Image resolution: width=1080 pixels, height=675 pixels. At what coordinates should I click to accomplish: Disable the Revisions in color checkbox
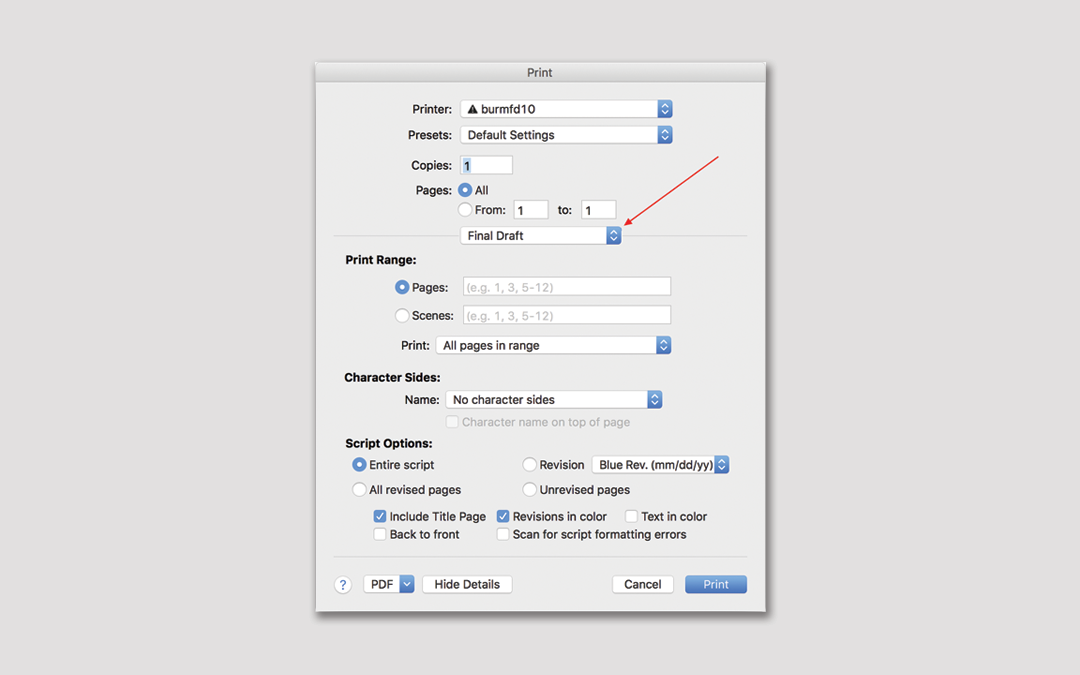click(x=503, y=517)
